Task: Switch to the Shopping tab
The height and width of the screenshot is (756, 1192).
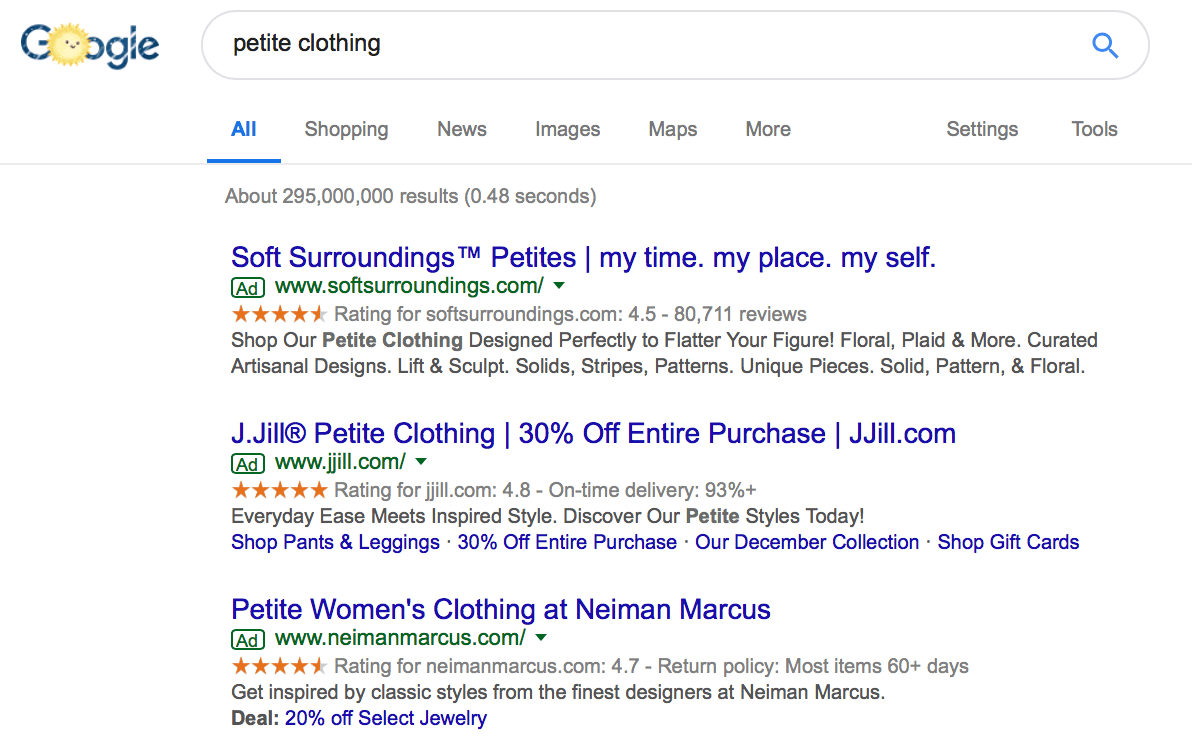Action: click(347, 129)
